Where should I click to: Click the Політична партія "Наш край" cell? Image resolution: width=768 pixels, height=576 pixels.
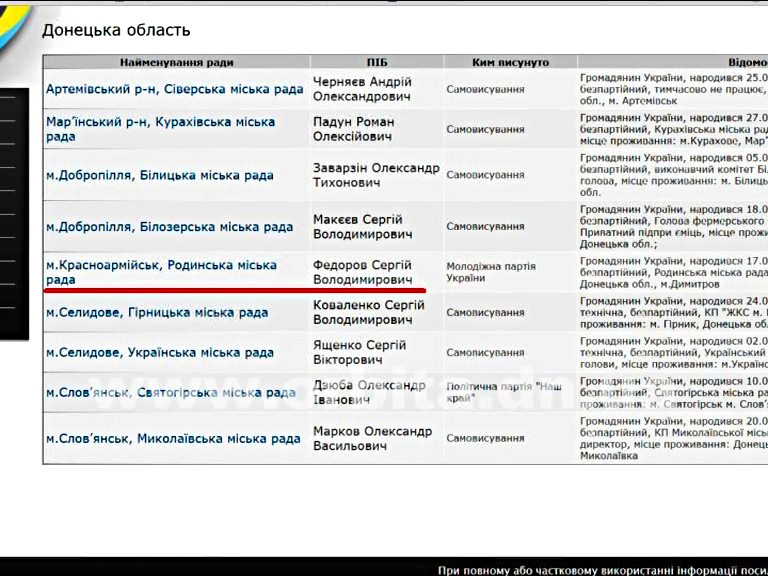[x=503, y=392]
